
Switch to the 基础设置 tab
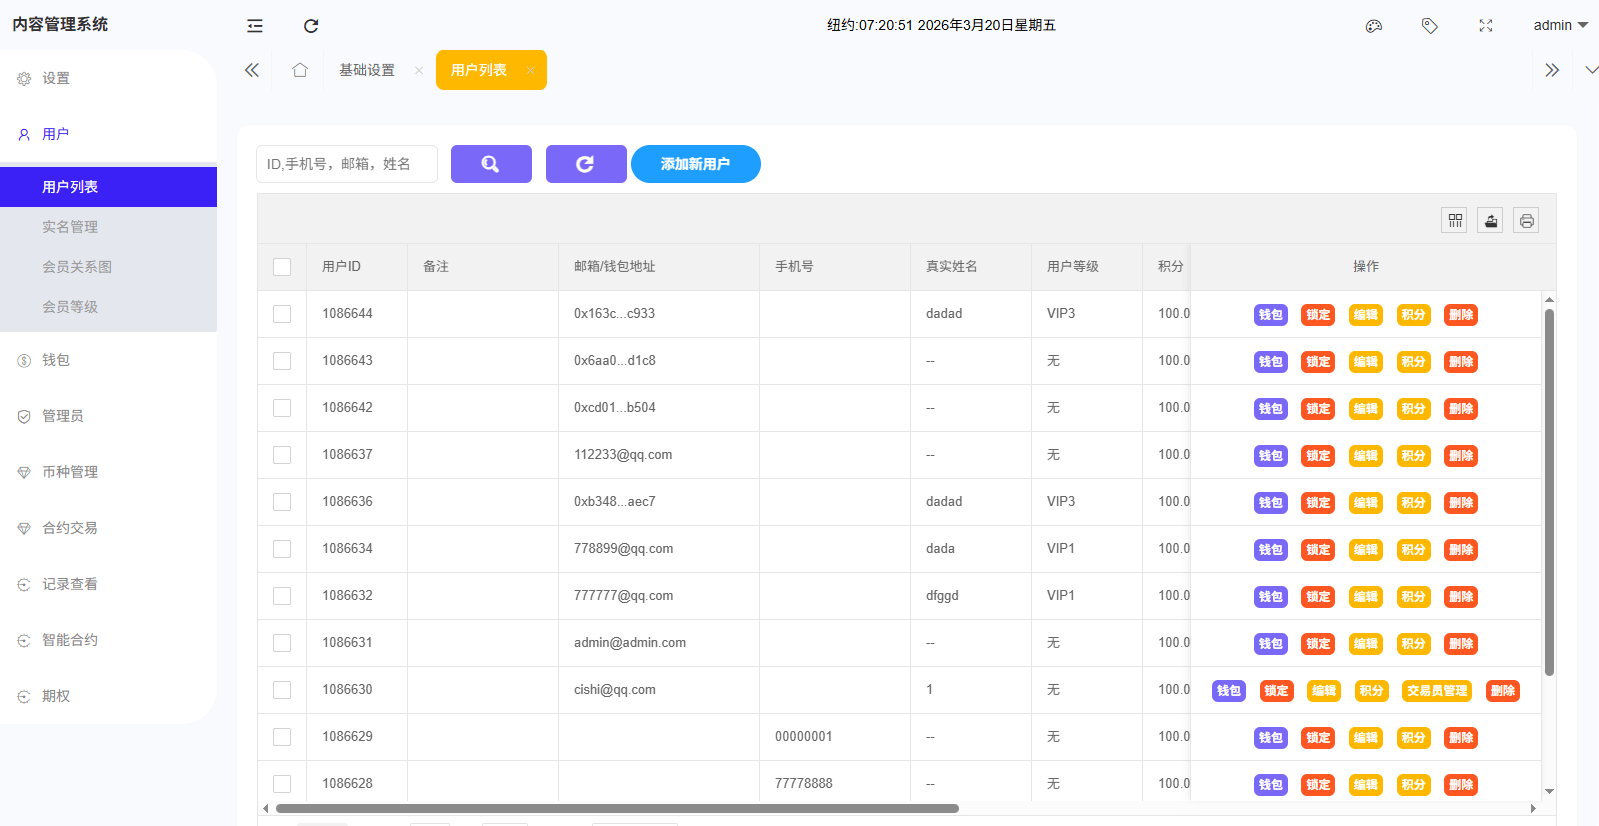click(x=367, y=70)
